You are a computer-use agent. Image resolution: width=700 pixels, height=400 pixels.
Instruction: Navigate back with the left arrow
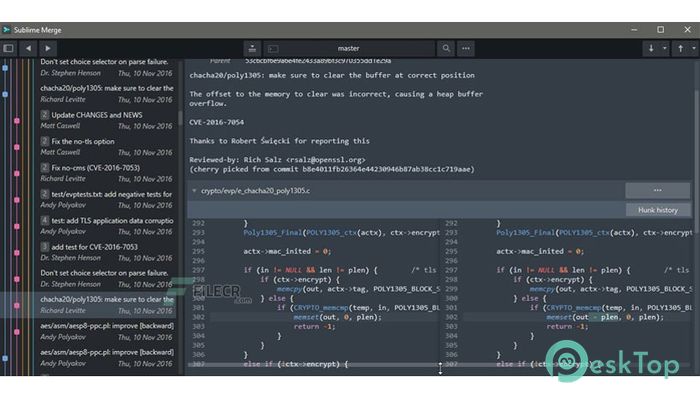click(28, 48)
